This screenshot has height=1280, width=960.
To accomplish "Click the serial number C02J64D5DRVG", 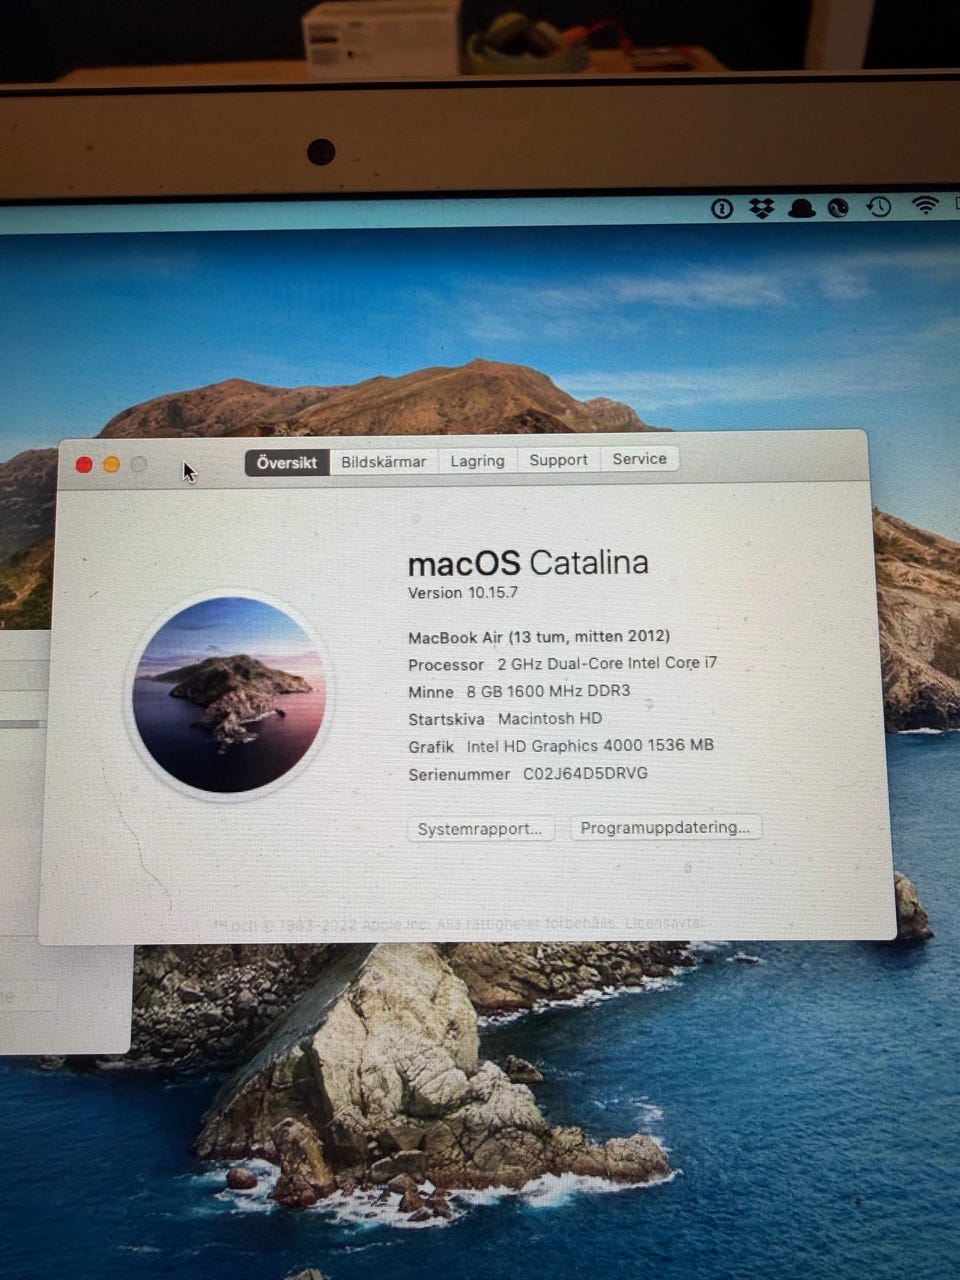I will click(585, 774).
